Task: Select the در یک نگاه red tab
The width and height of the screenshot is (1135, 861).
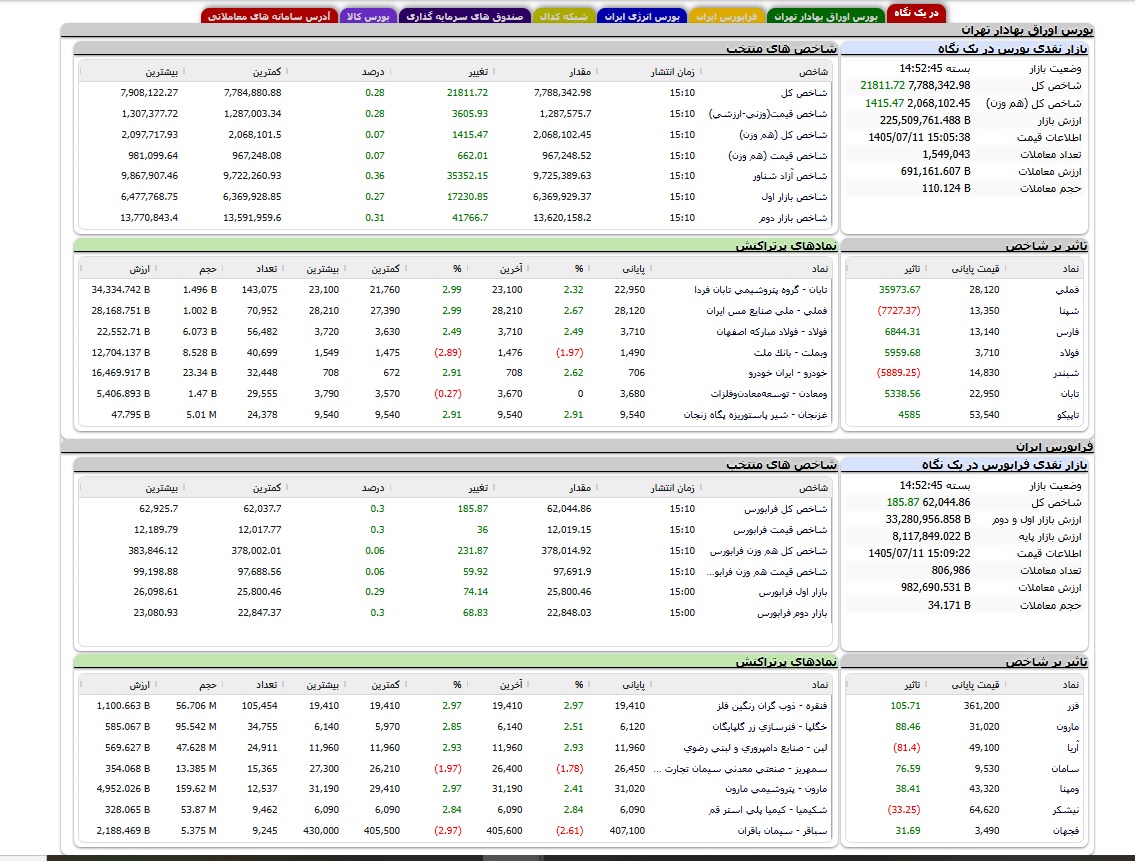Action: click(916, 13)
